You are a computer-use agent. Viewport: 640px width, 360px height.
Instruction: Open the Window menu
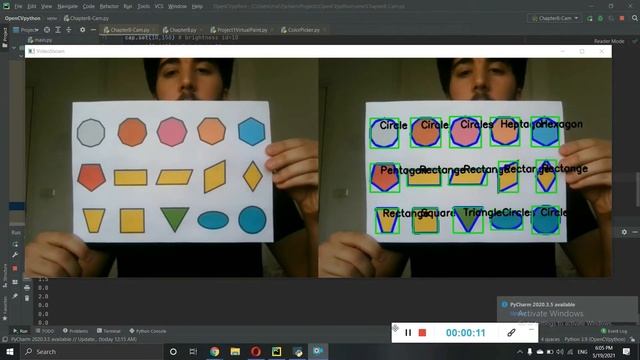coord(177,7)
